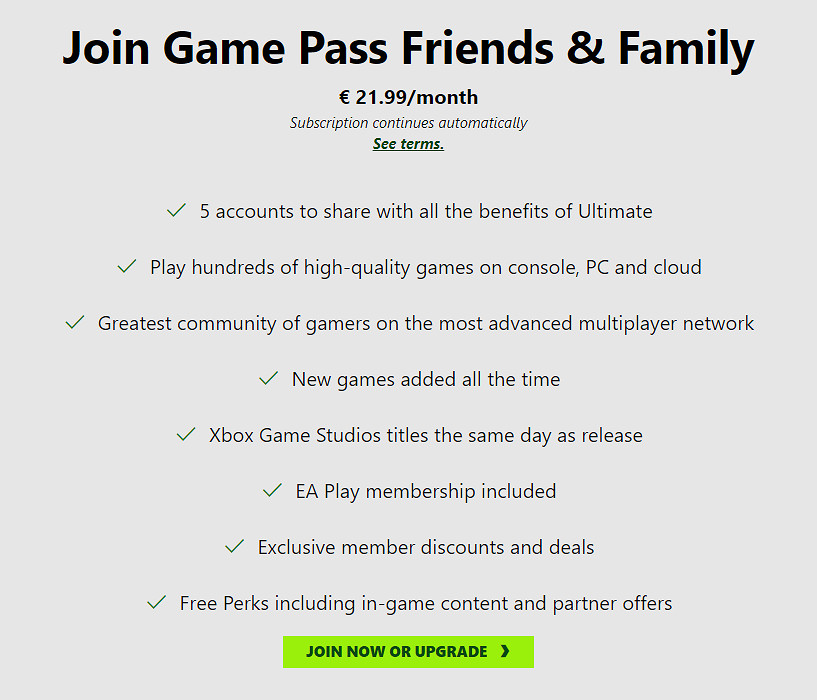Select the '€ 21.99/month' price text
The image size is (817, 700).
pyautogui.click(x=408, y=97)
